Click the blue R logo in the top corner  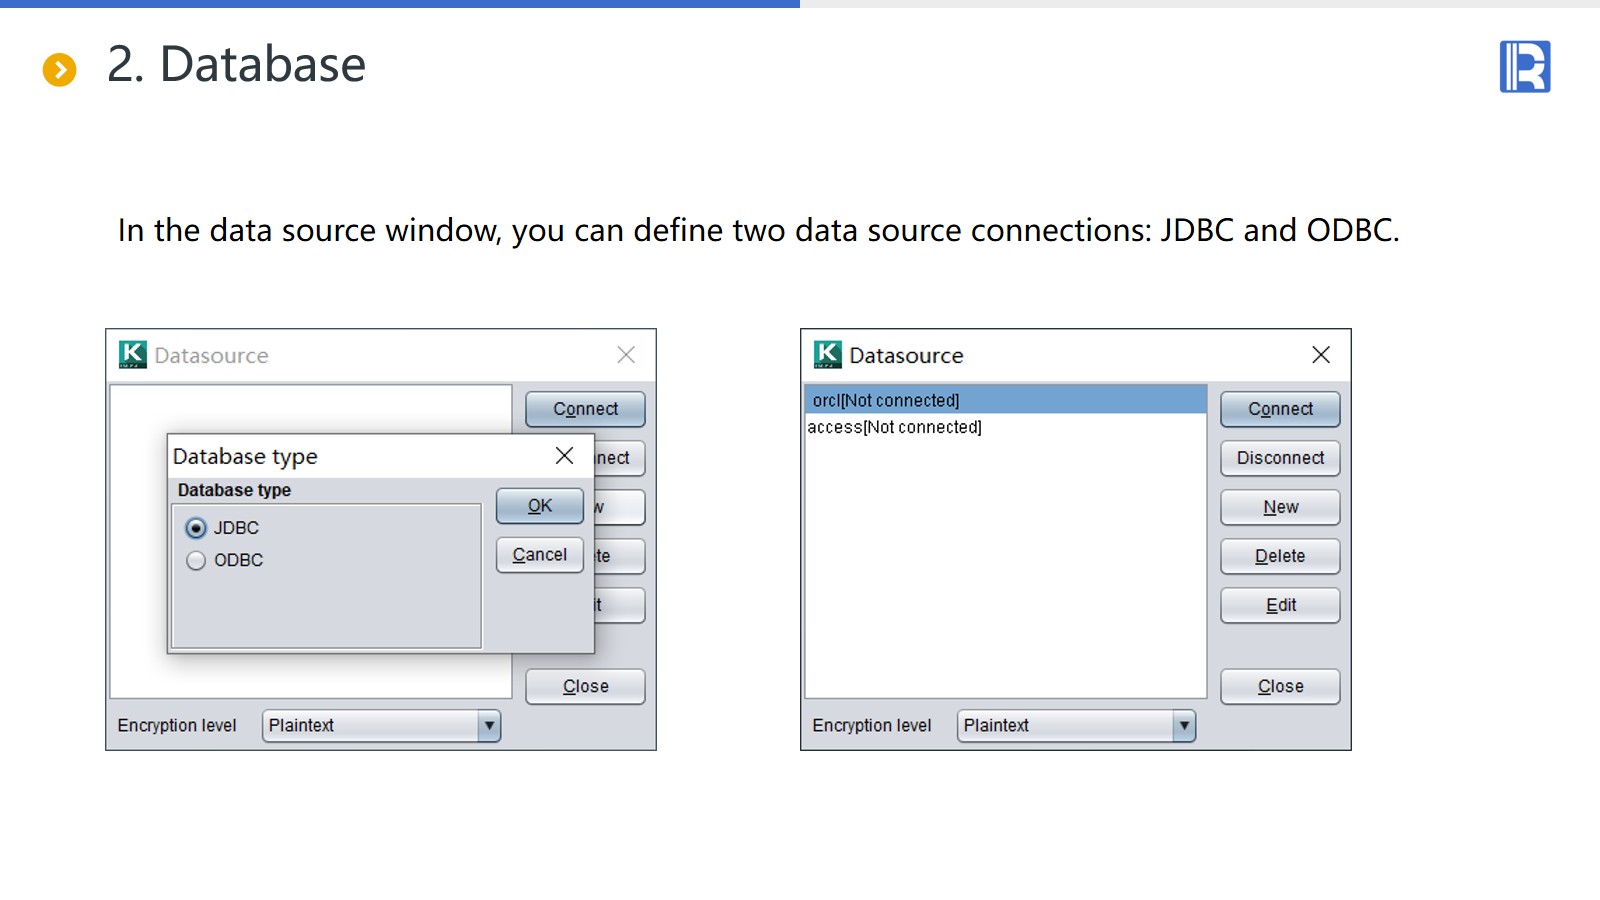[x=1524, y=67]
